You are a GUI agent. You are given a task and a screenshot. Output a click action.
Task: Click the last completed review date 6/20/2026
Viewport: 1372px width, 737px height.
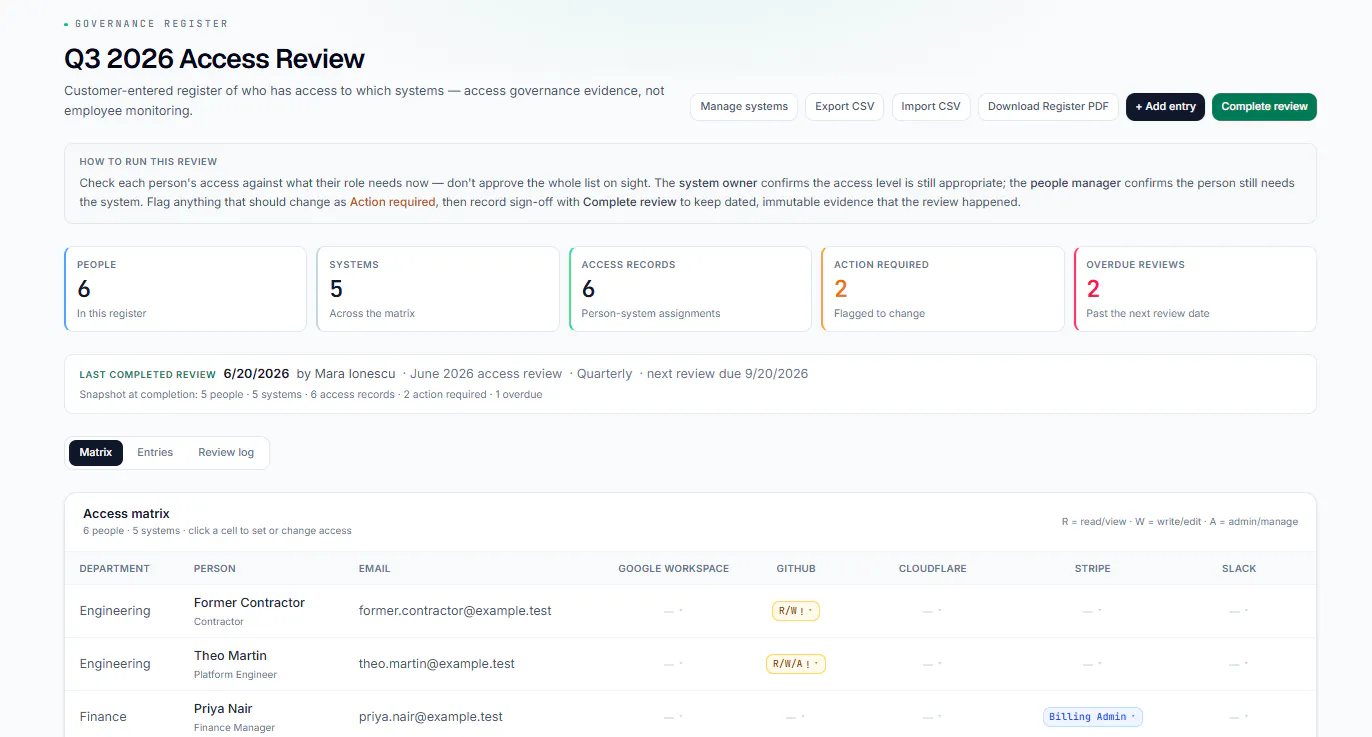pos(256,373)
